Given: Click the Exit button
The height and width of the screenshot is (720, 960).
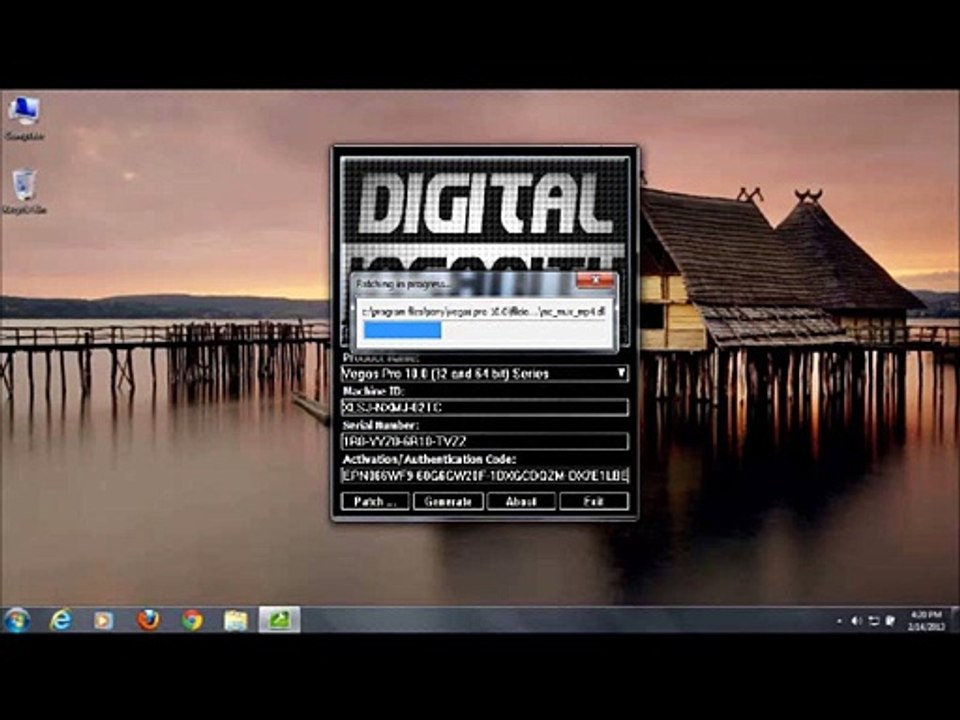Looking at the screenshot, I should pyautogui.click(x=594, y=501).
